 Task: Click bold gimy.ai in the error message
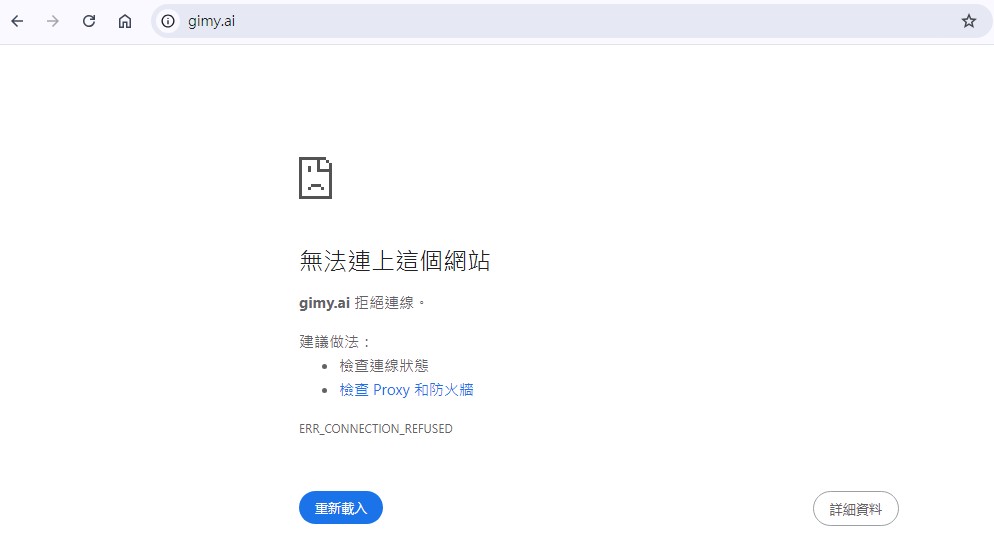point(324,303)
